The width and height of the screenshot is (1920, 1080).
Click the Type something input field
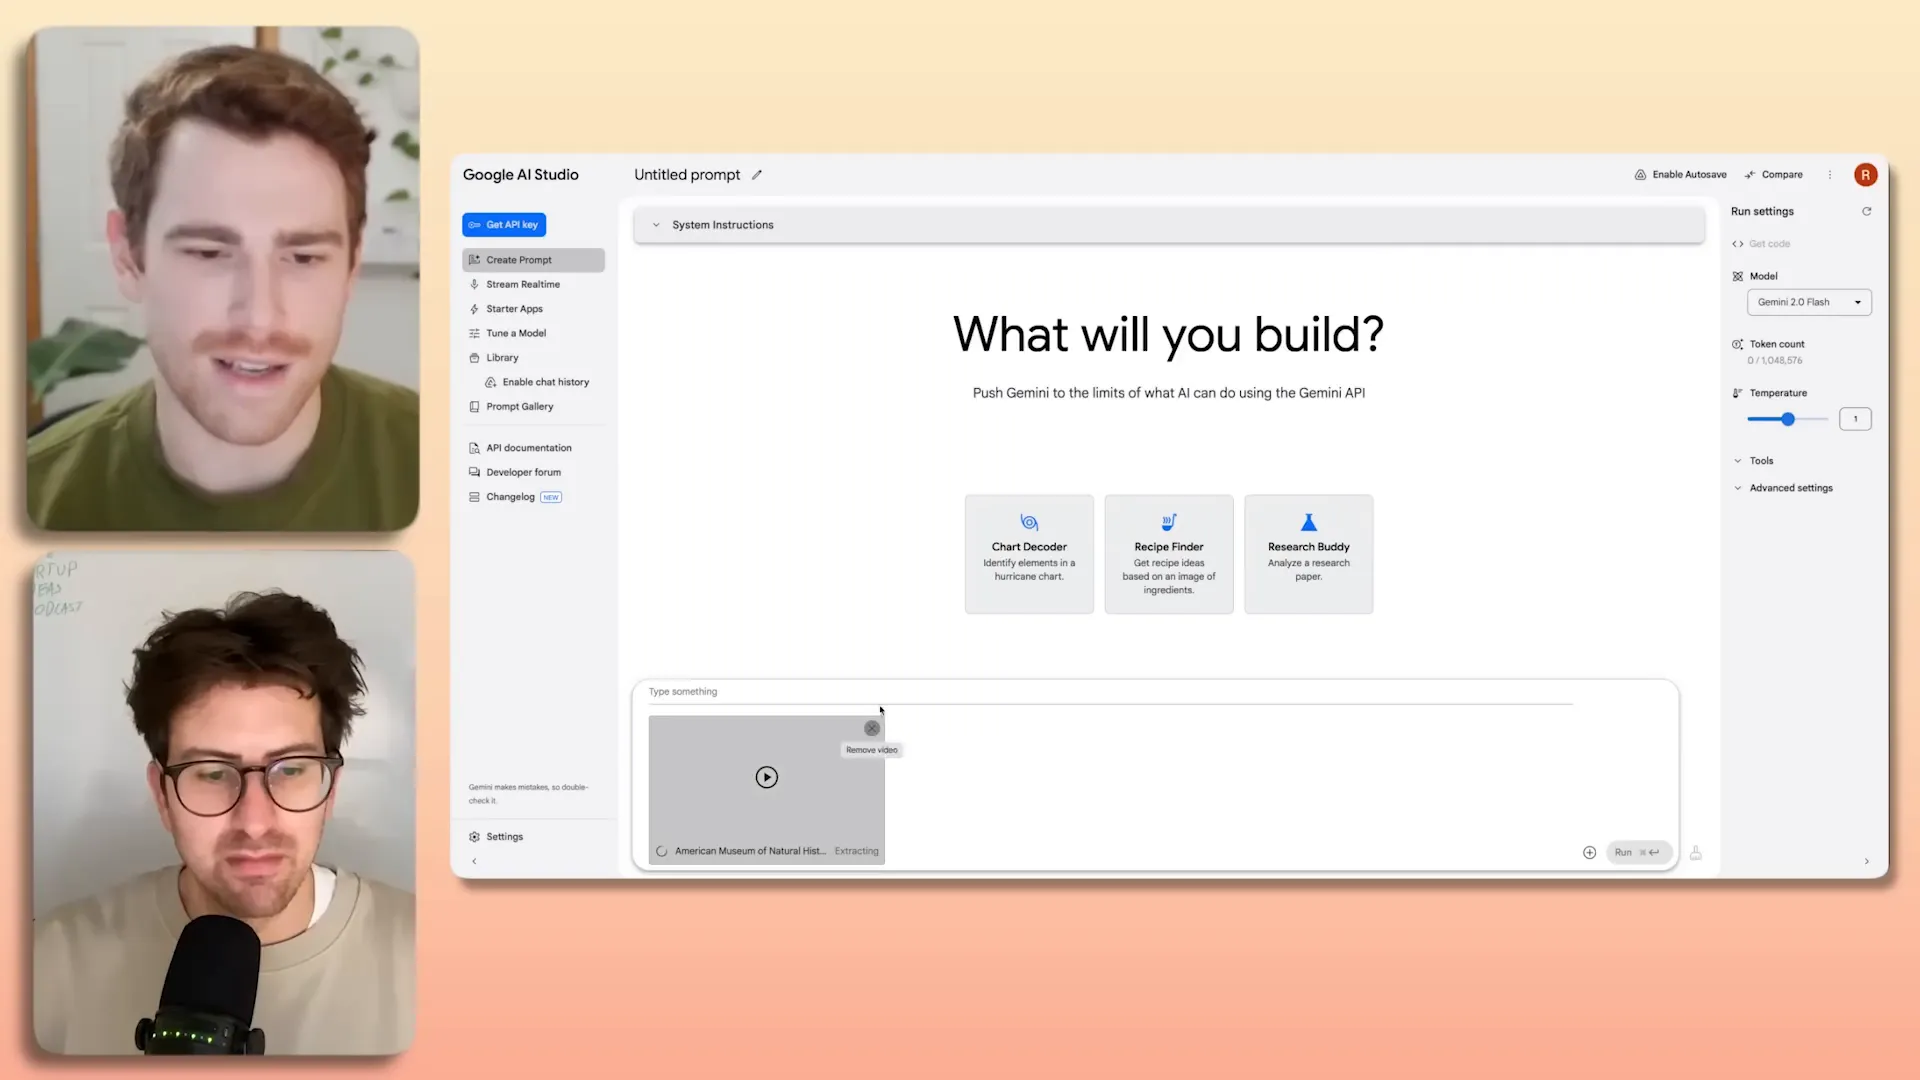[x=1110, y=692]
